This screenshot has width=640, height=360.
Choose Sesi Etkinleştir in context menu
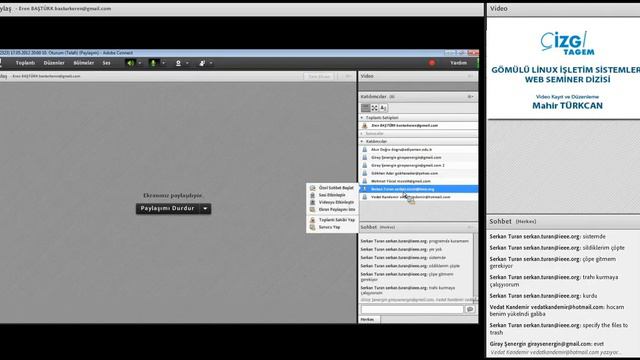pyautogui.click(x=332, y=195)
